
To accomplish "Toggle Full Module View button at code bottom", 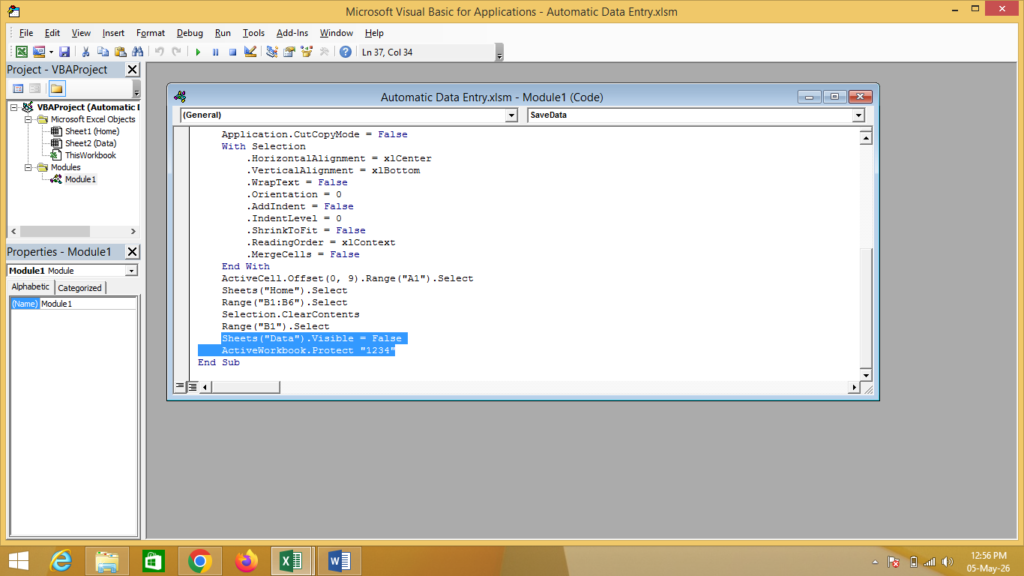I will pyautogui.click(x=193, y=387).
